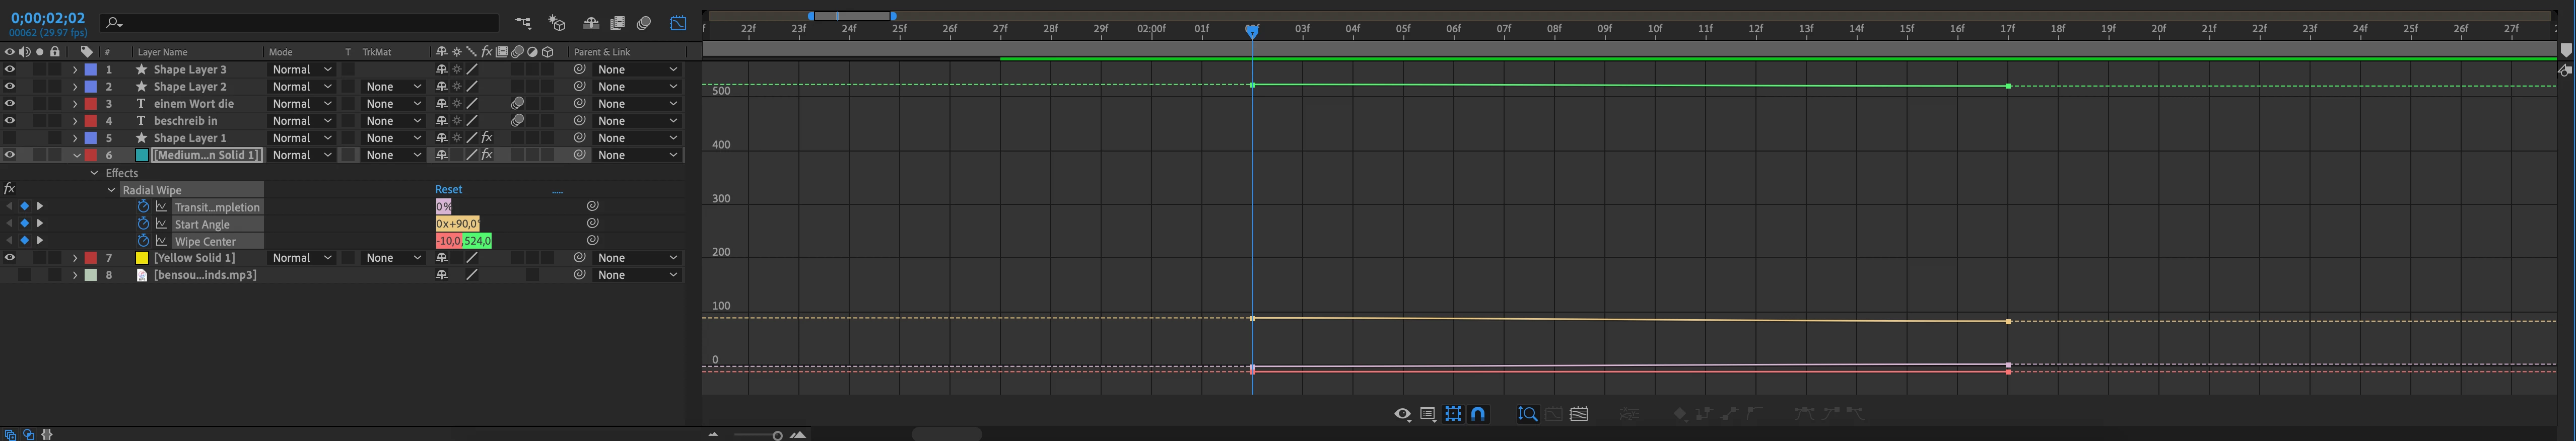This screenshot has height=441, width=2576.
Task: Expand Shape Layer 2 properties
Action: (75, 87)
